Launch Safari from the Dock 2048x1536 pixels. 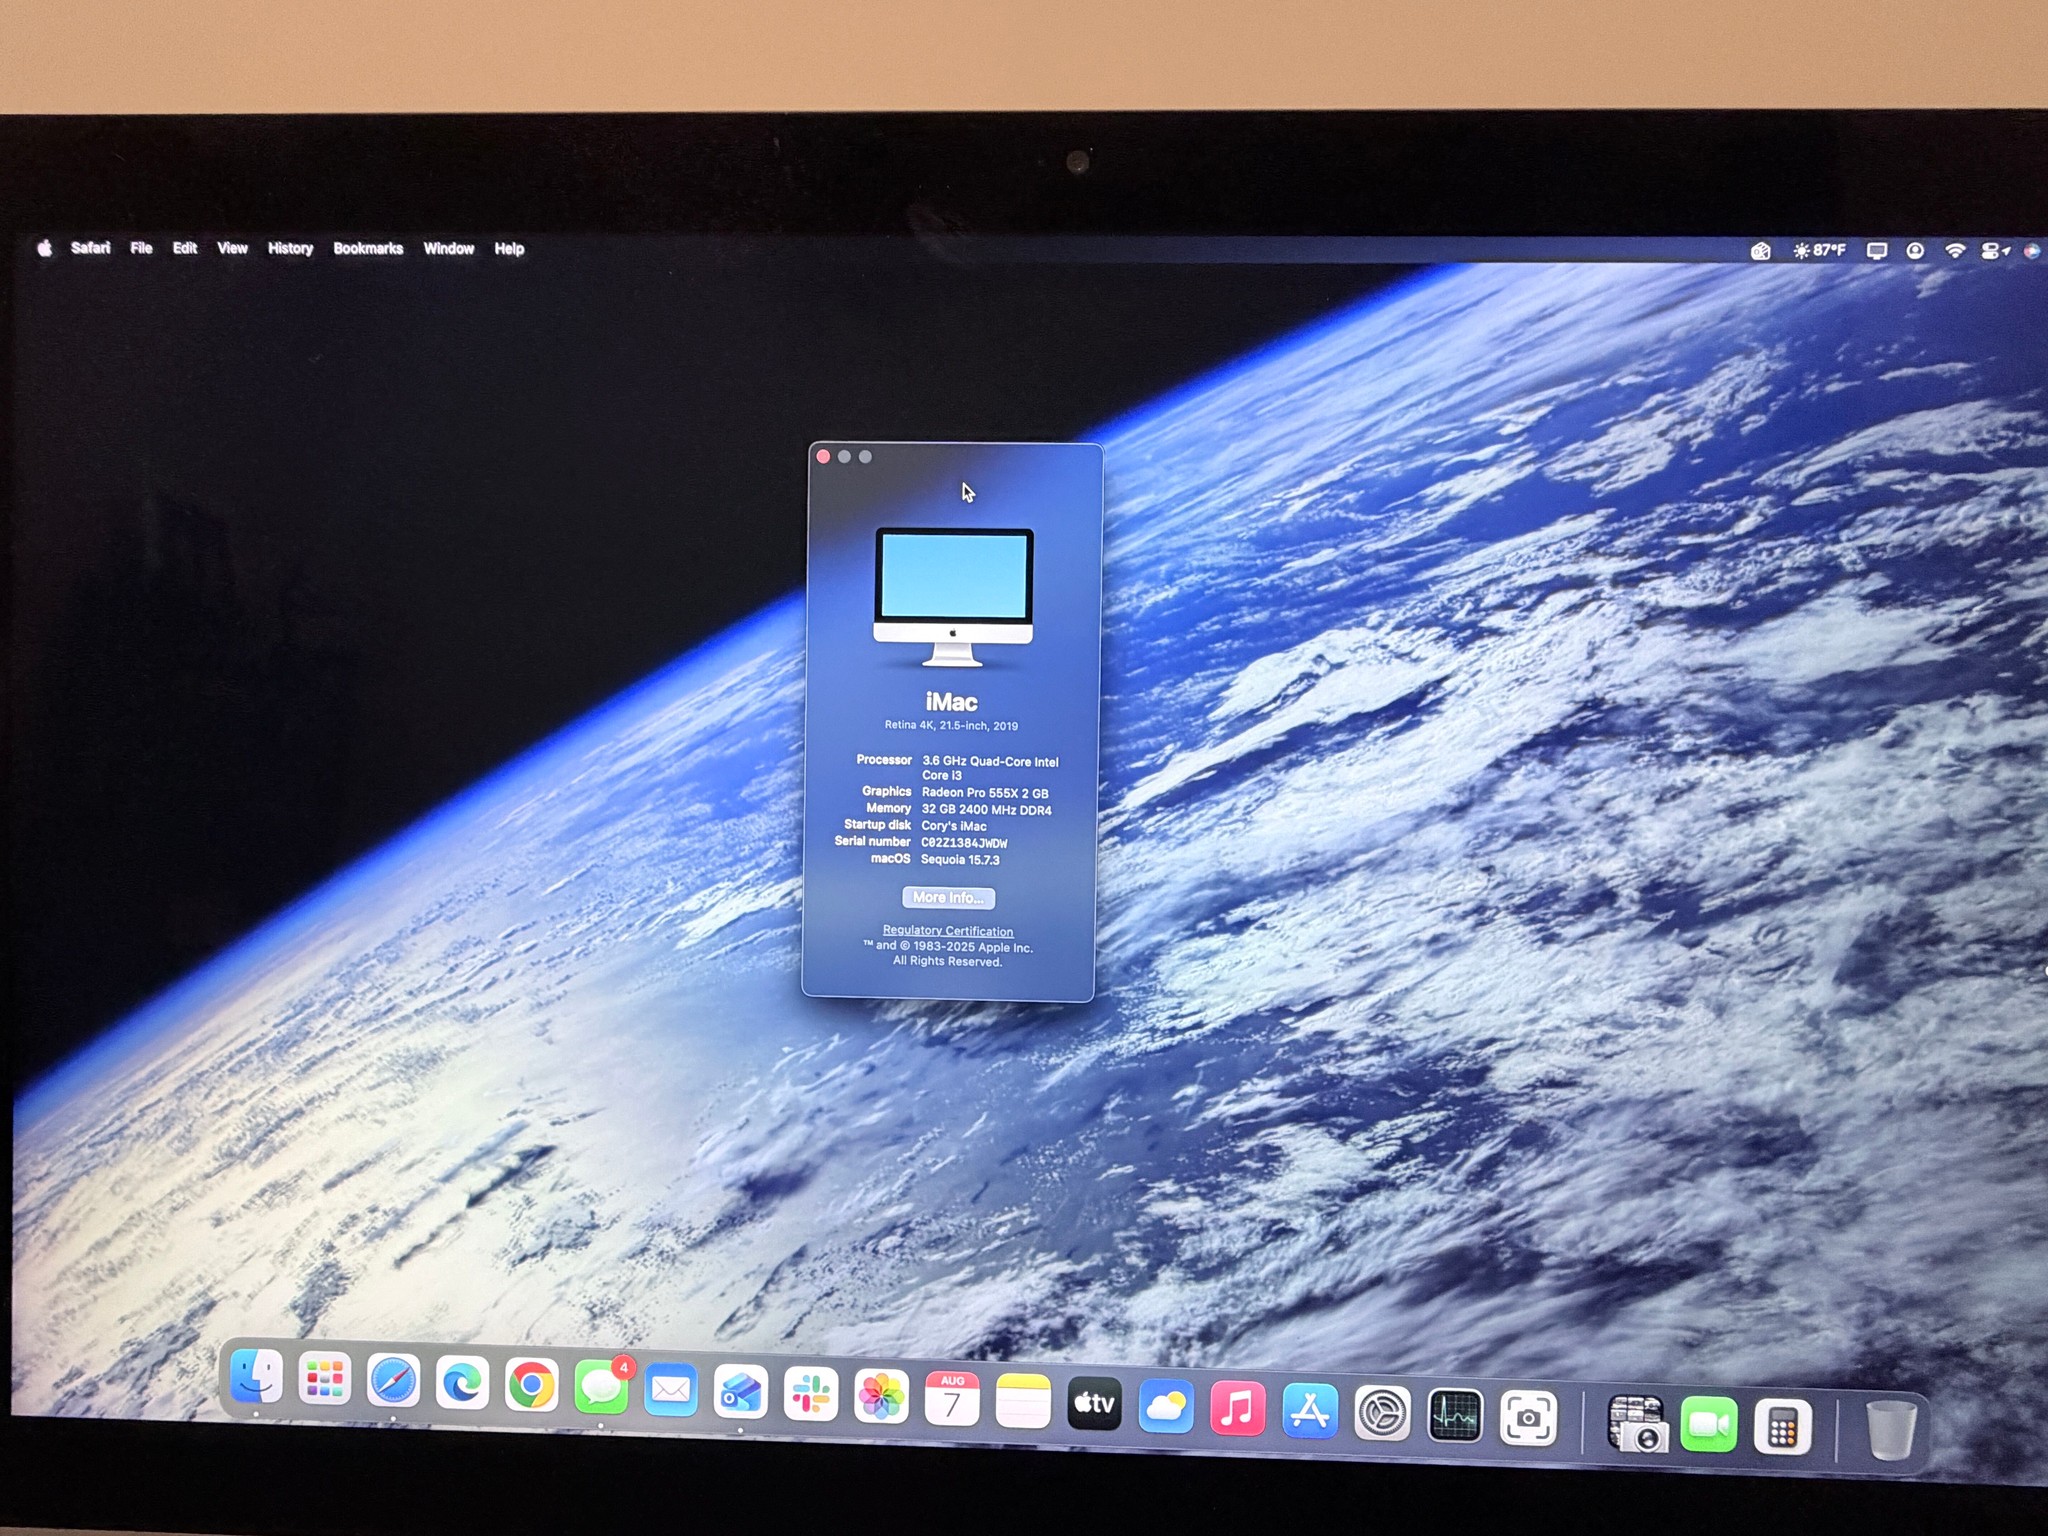click(x=393, y=1382)
